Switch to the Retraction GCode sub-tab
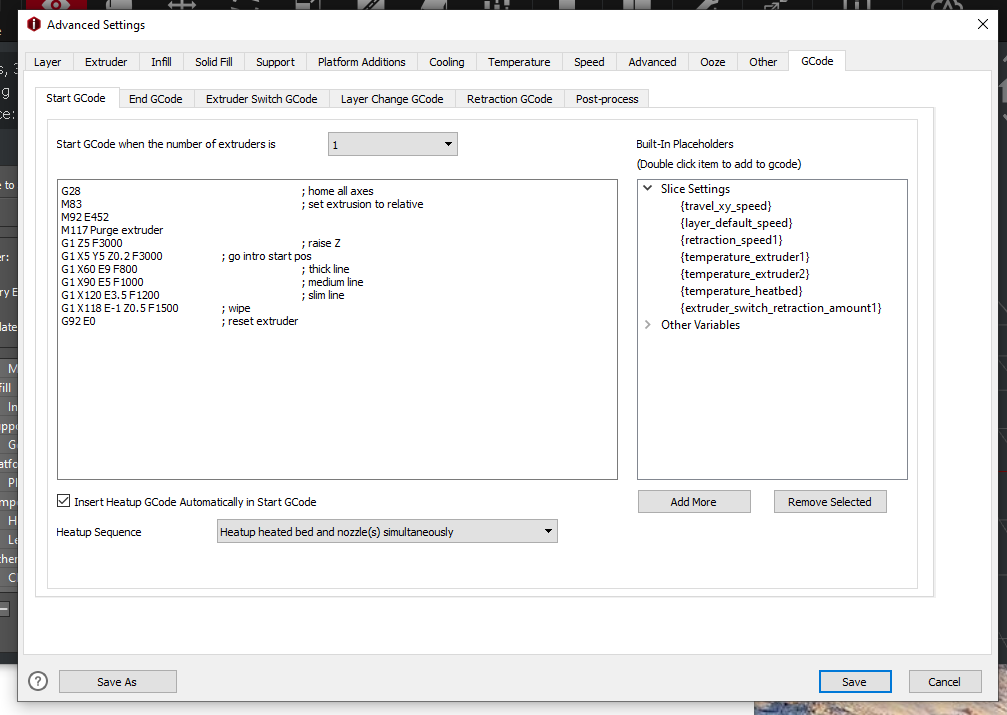Screen dimensions: 1007x715 click(x=509, y=99)
